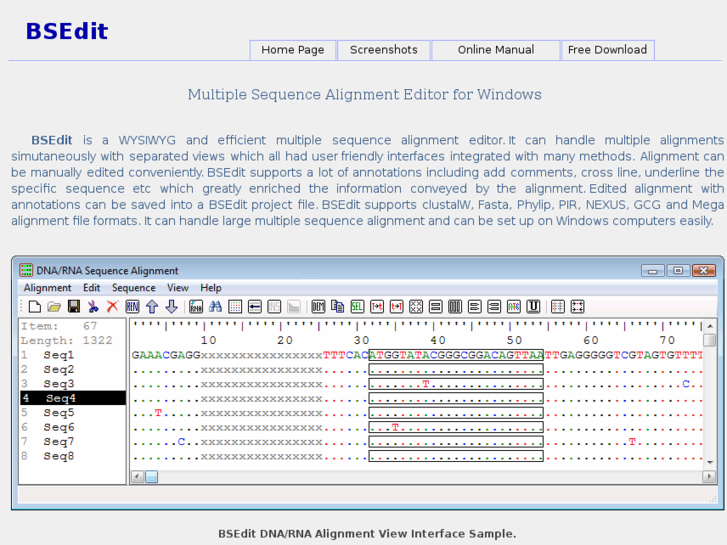Click the dotted grid toolbar icon
The width and height of the screenshot is (727, 545).
[235, 307]
